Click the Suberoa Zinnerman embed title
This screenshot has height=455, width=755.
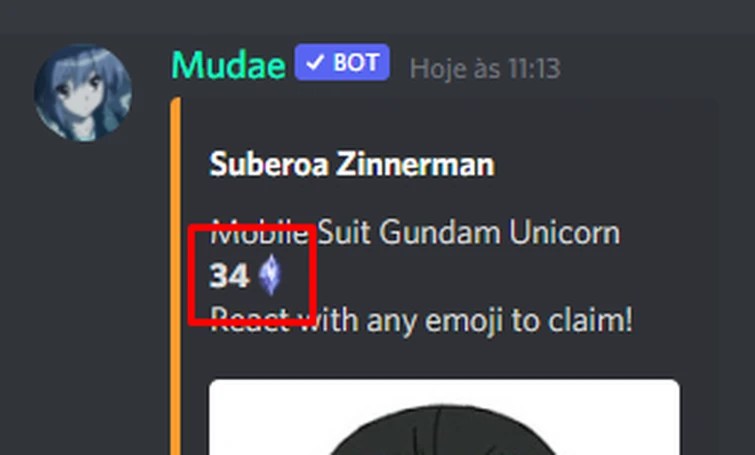[x=352, y=164]
